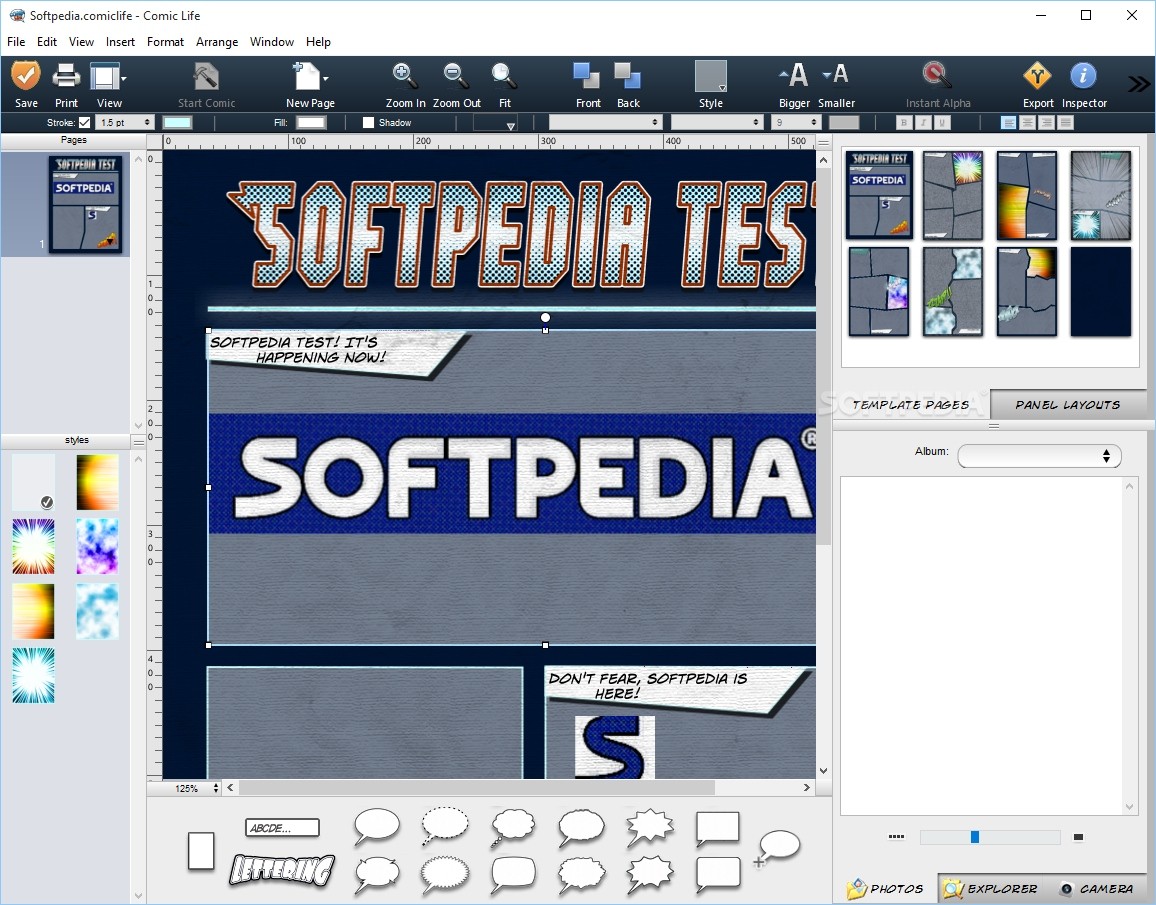Toggle italic text formatting
This screenshot has width=1156, height=905.
pos(922,122)
